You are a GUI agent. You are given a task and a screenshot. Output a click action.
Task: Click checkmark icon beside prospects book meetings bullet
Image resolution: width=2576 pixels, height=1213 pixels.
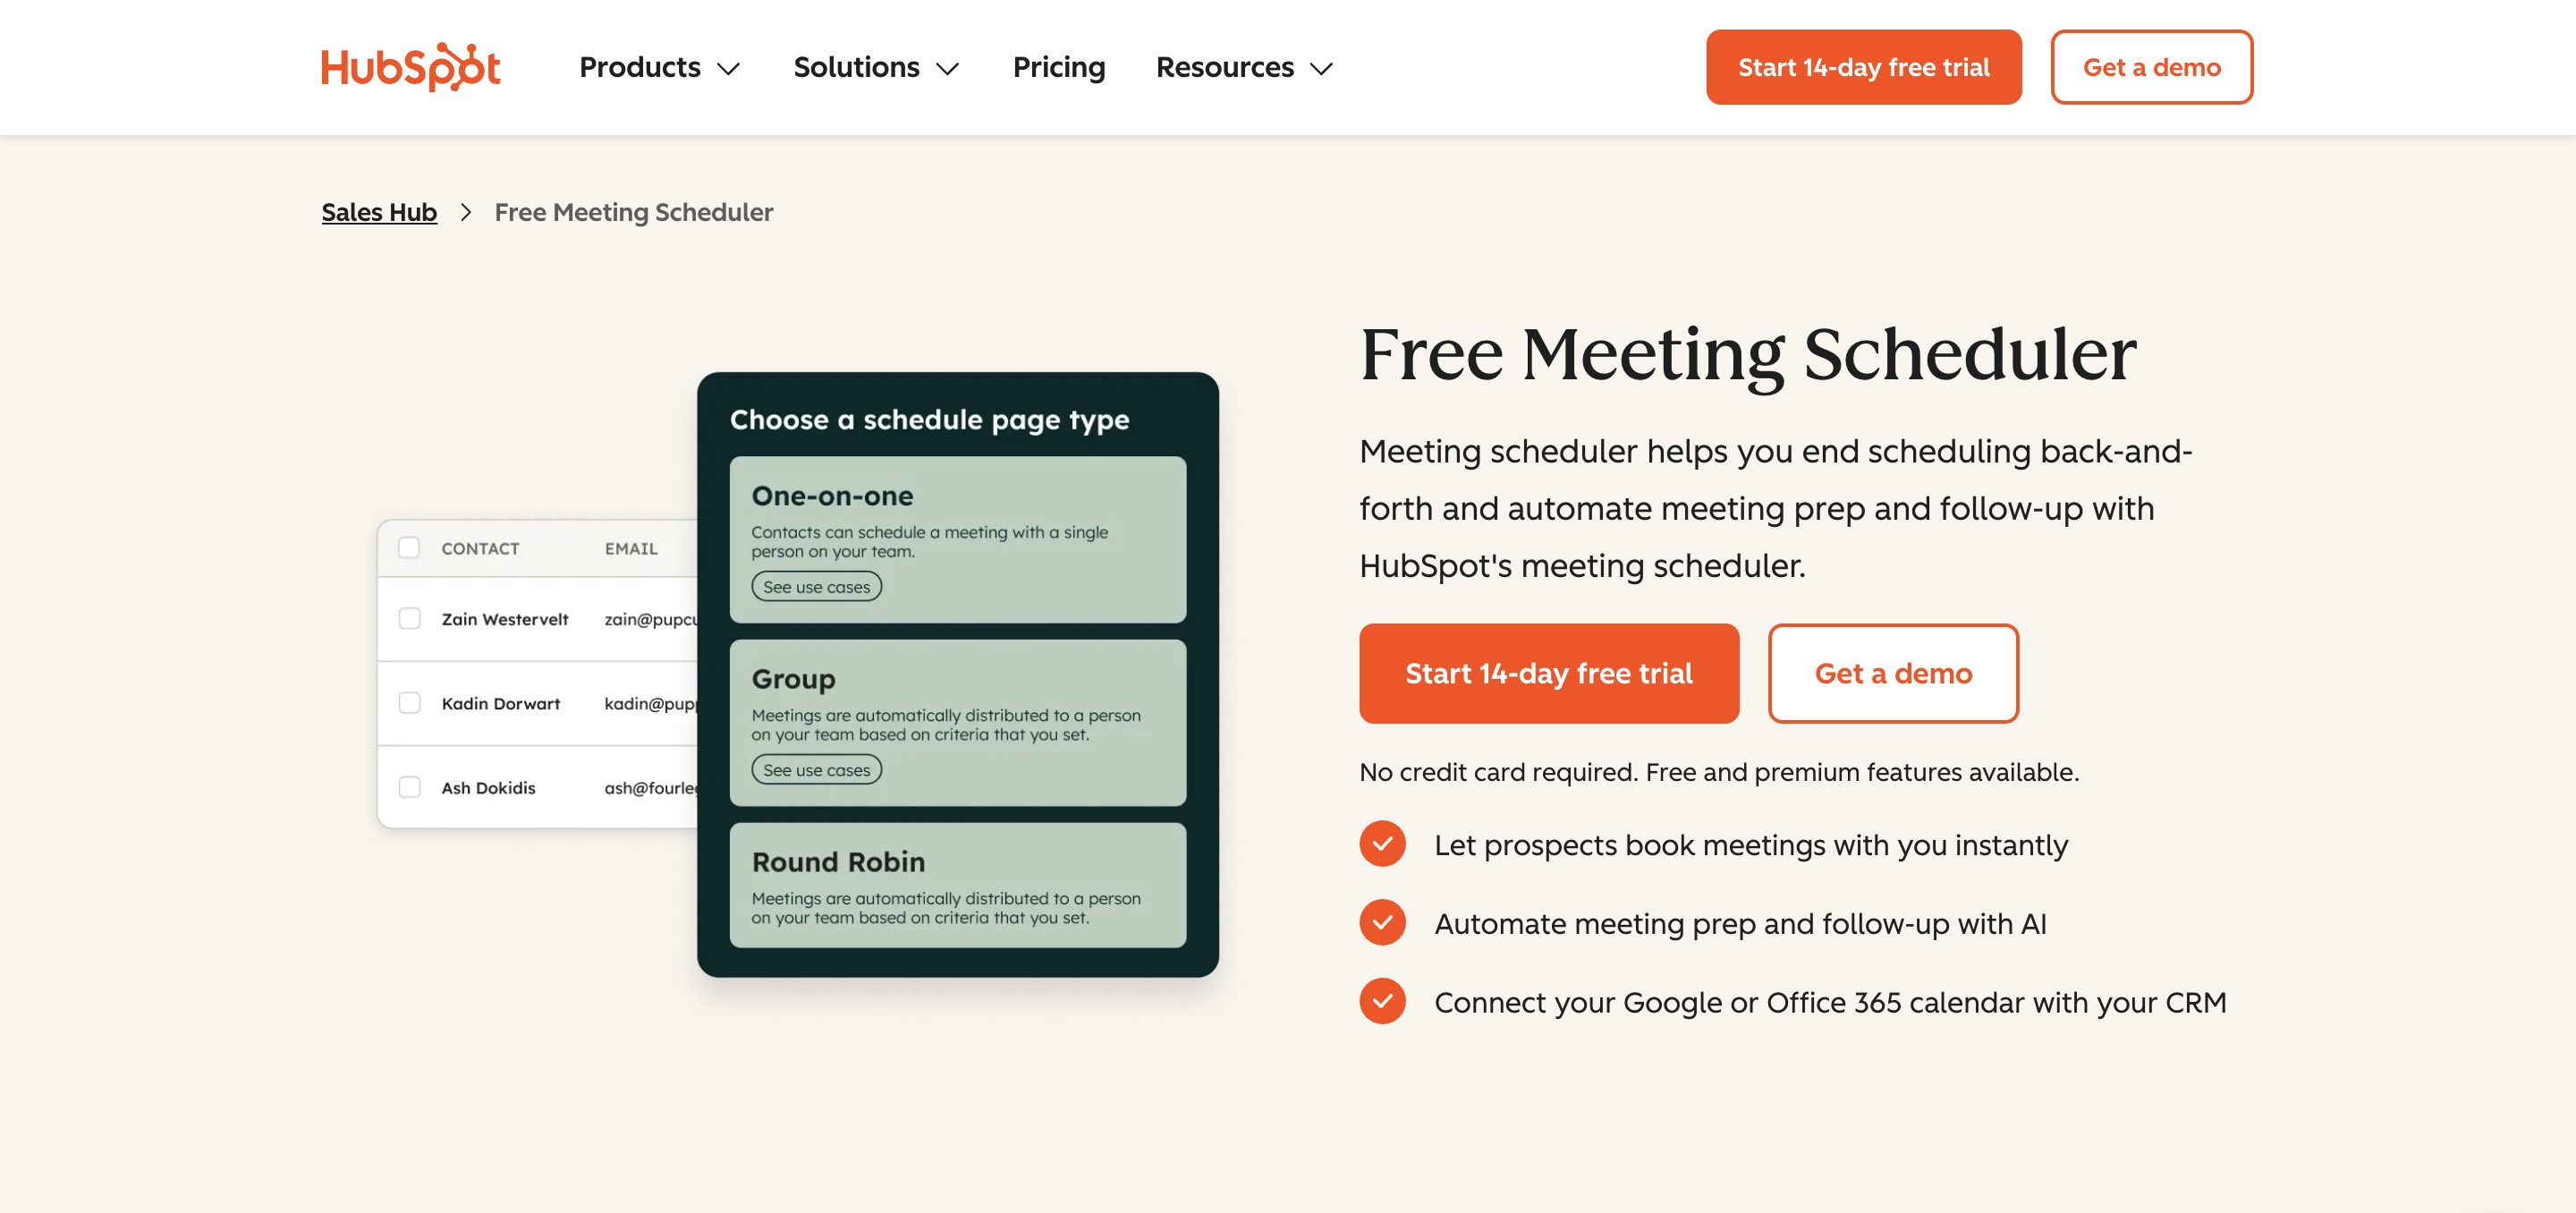point(1382,844)
